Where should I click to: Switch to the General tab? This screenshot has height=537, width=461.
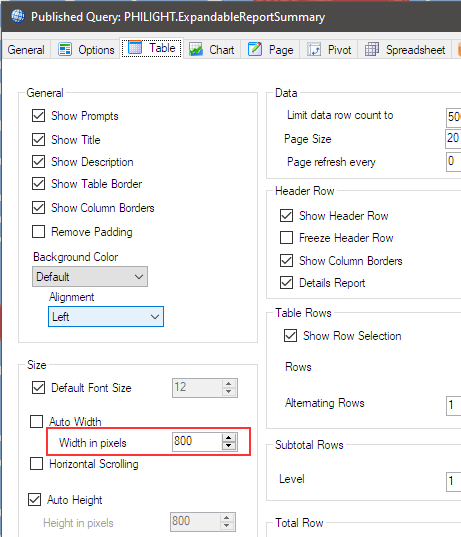[x=26, y=50]
